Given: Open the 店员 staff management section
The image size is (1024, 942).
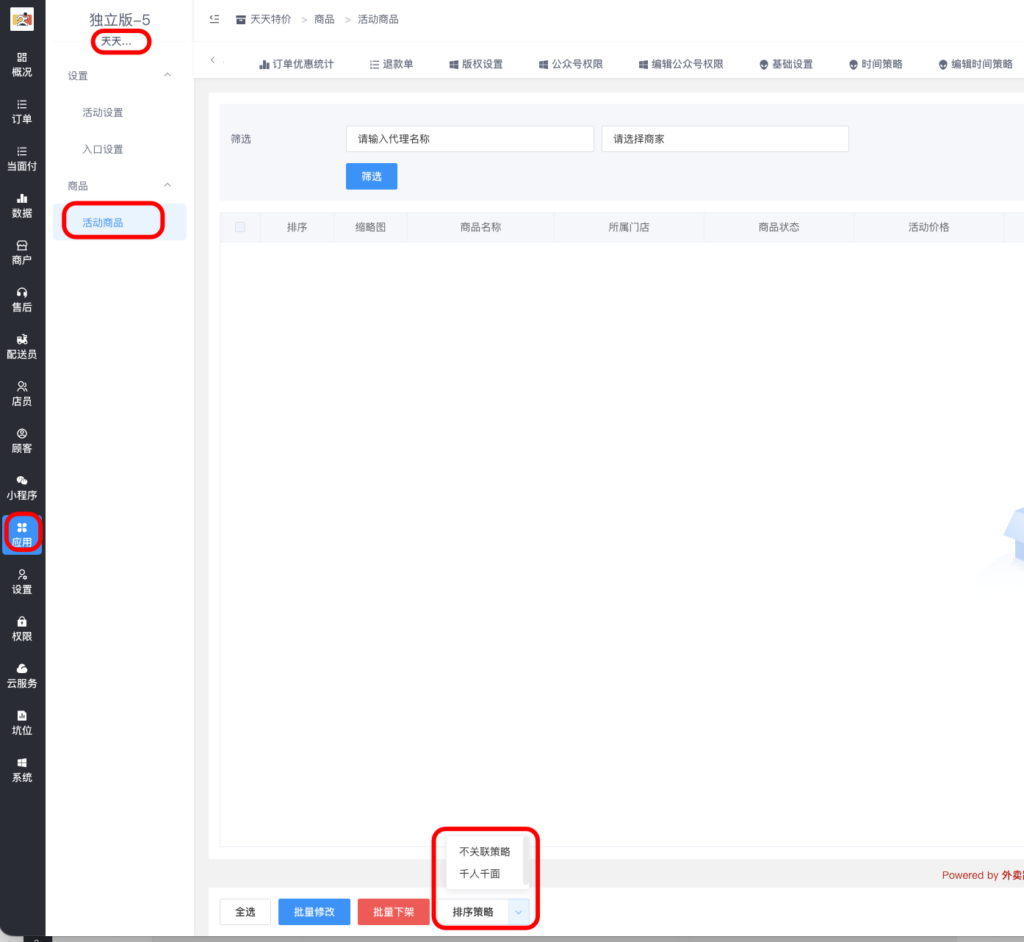Looking at the screenshot, I should click(x=21, y=393).
